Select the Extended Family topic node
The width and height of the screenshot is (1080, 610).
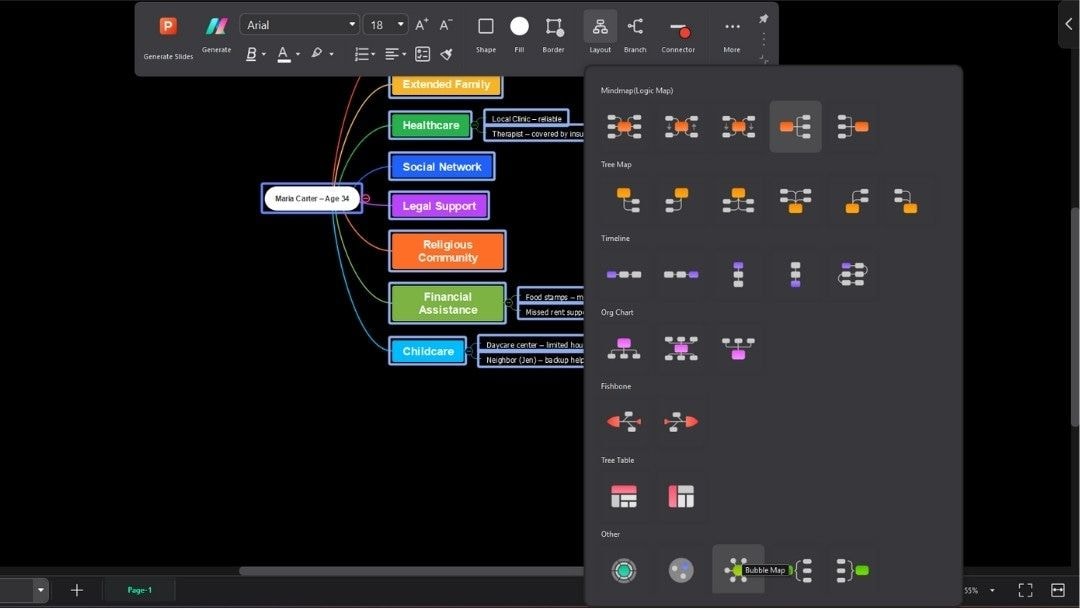point(446,85)
